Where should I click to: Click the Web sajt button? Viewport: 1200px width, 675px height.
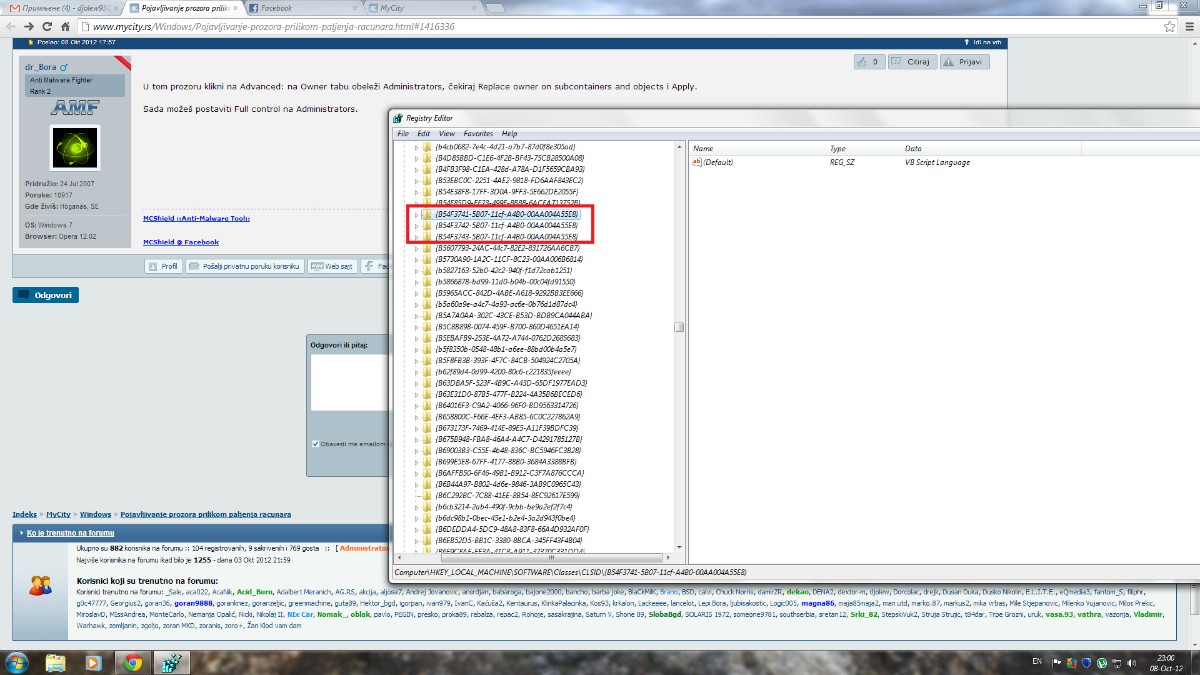(x=331, y=266)
